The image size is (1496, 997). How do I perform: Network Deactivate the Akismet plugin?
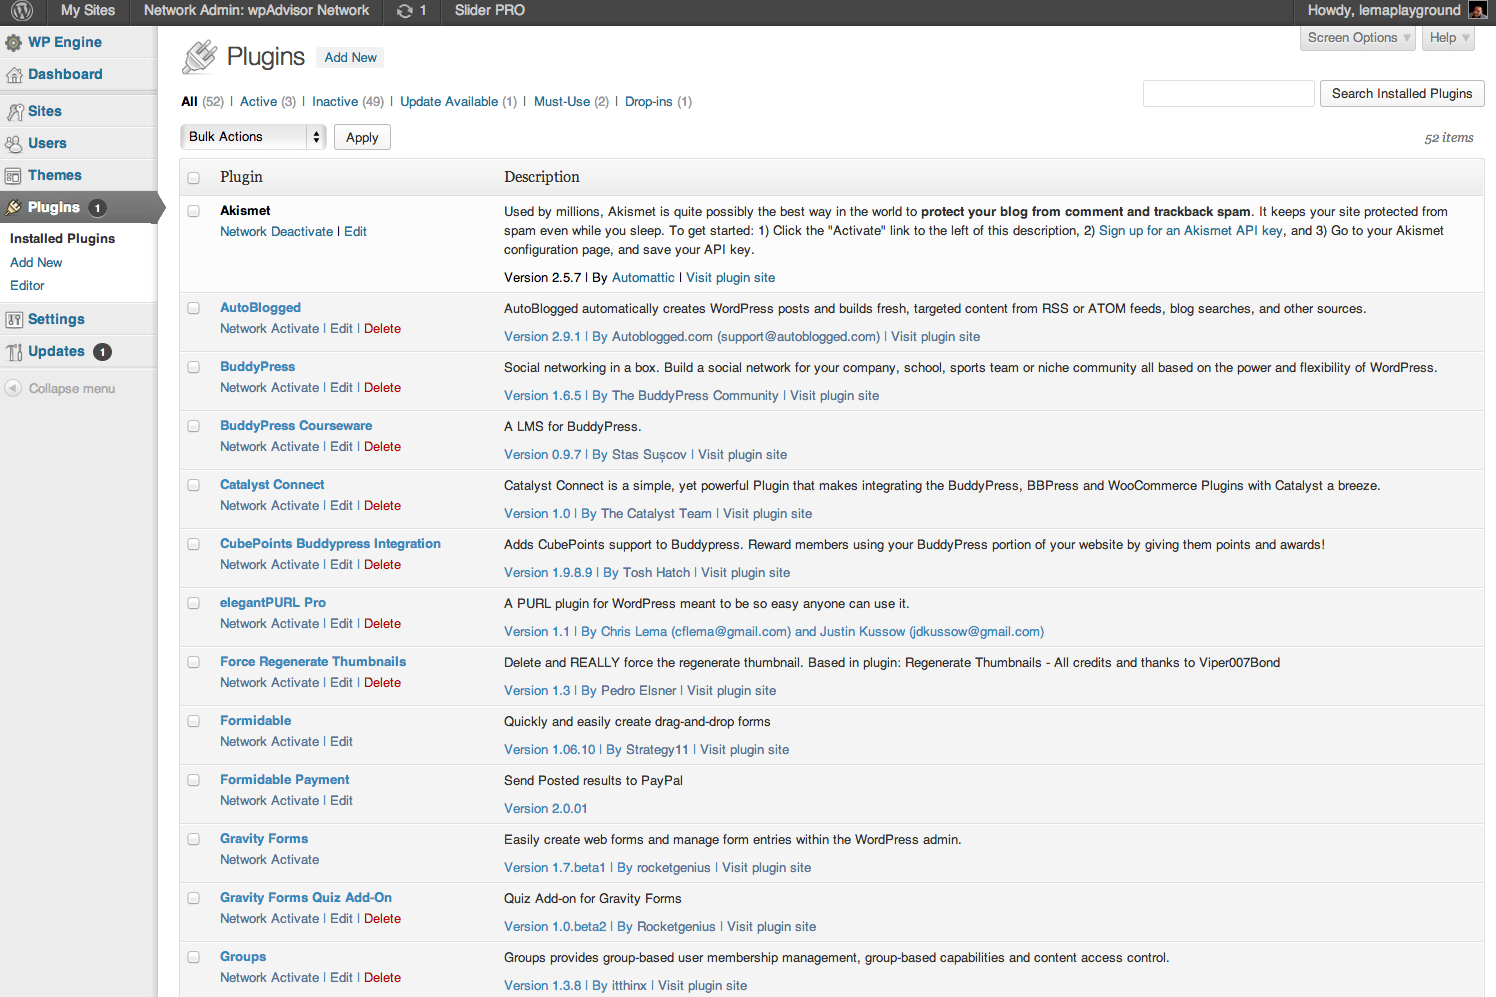276,231
